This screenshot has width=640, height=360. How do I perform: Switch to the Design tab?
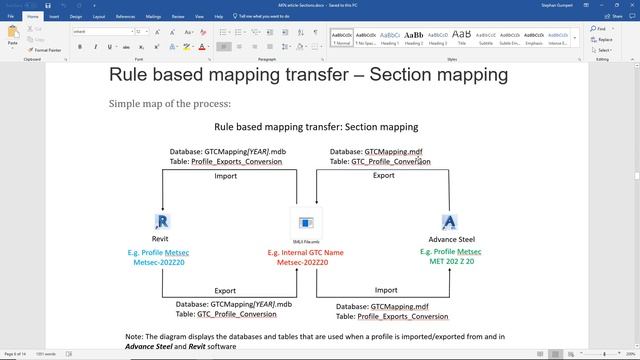(76, 17)
